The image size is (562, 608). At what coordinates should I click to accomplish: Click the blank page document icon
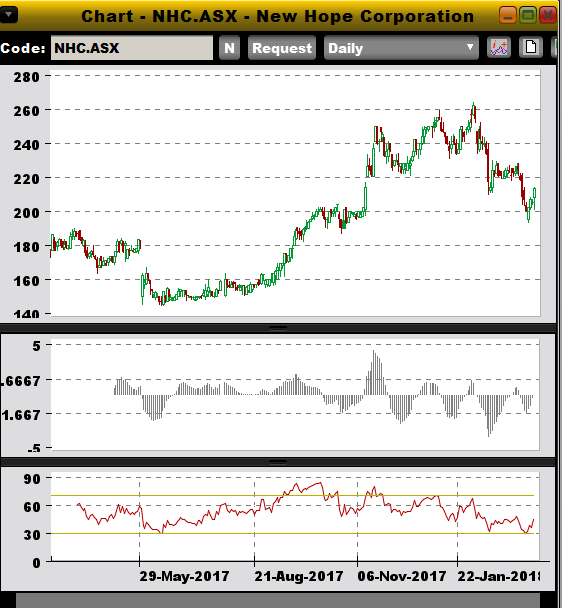531,48
